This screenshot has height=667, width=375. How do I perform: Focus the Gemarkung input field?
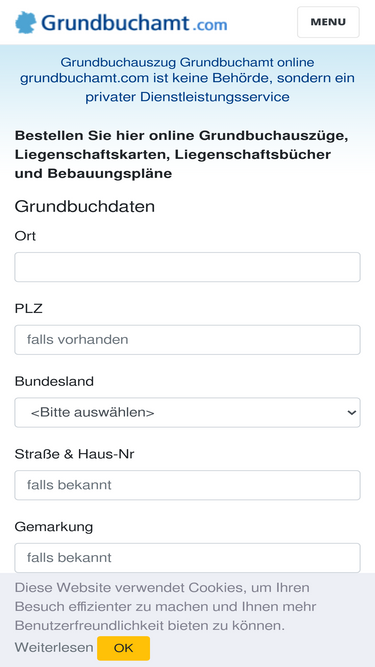pos(188,558)
